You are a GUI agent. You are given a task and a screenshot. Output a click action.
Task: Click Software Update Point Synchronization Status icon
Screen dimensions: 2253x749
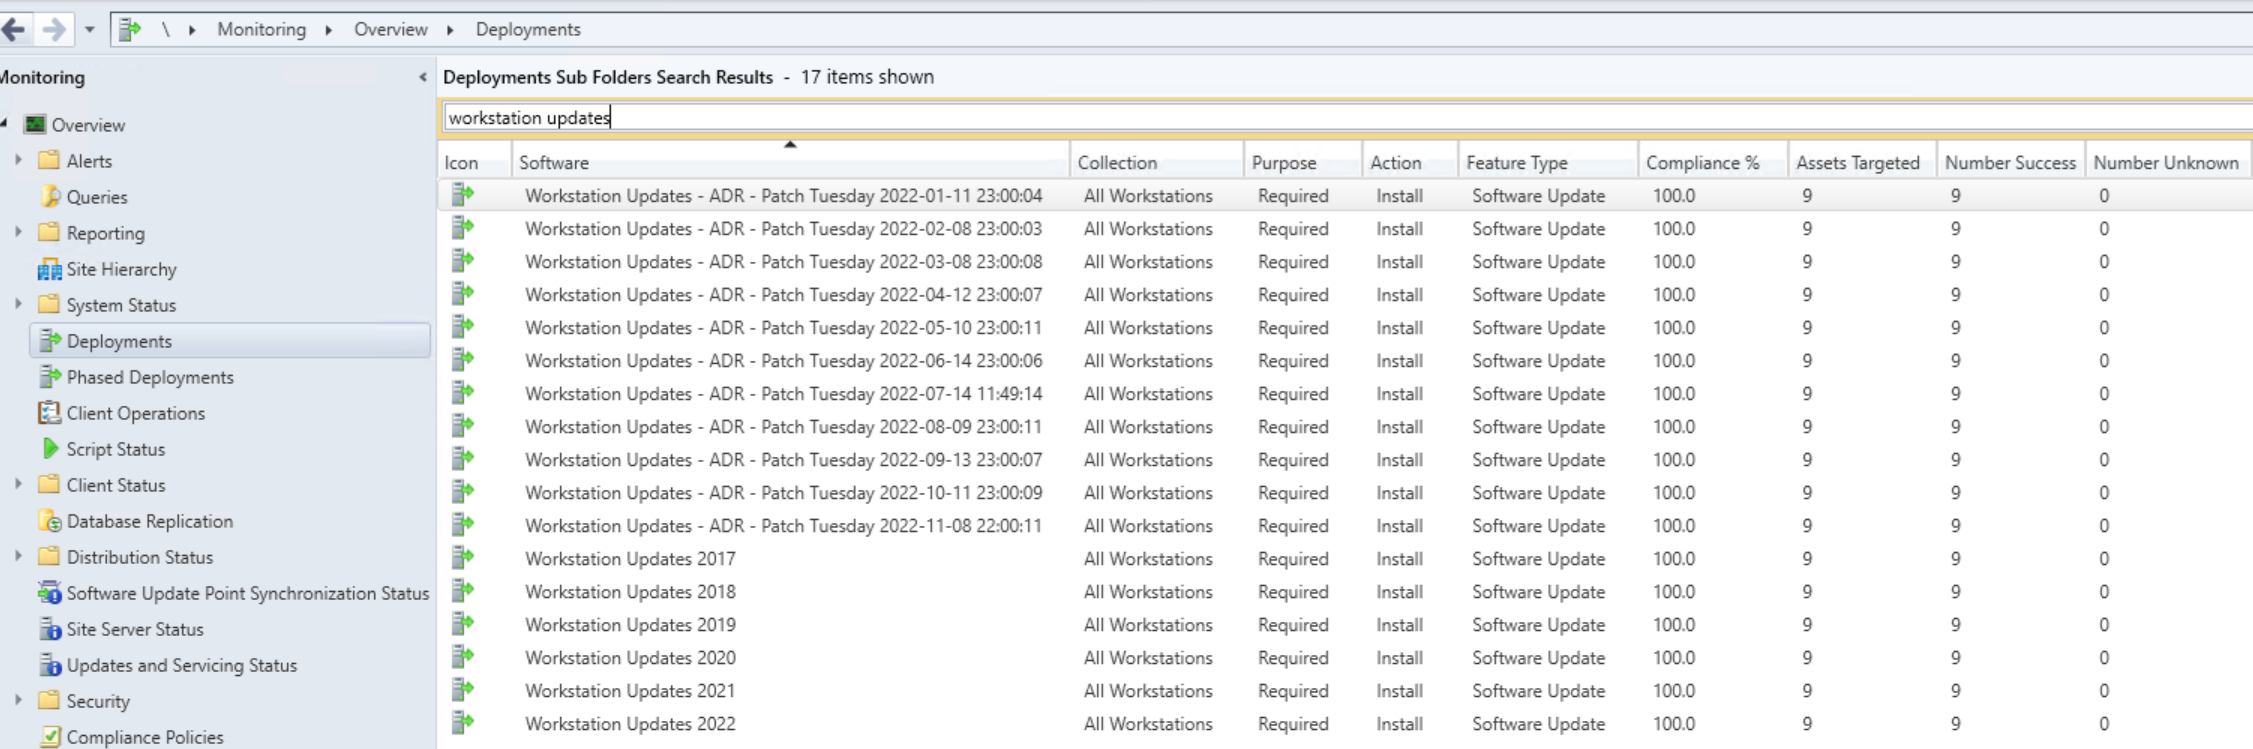click(49, 593)
